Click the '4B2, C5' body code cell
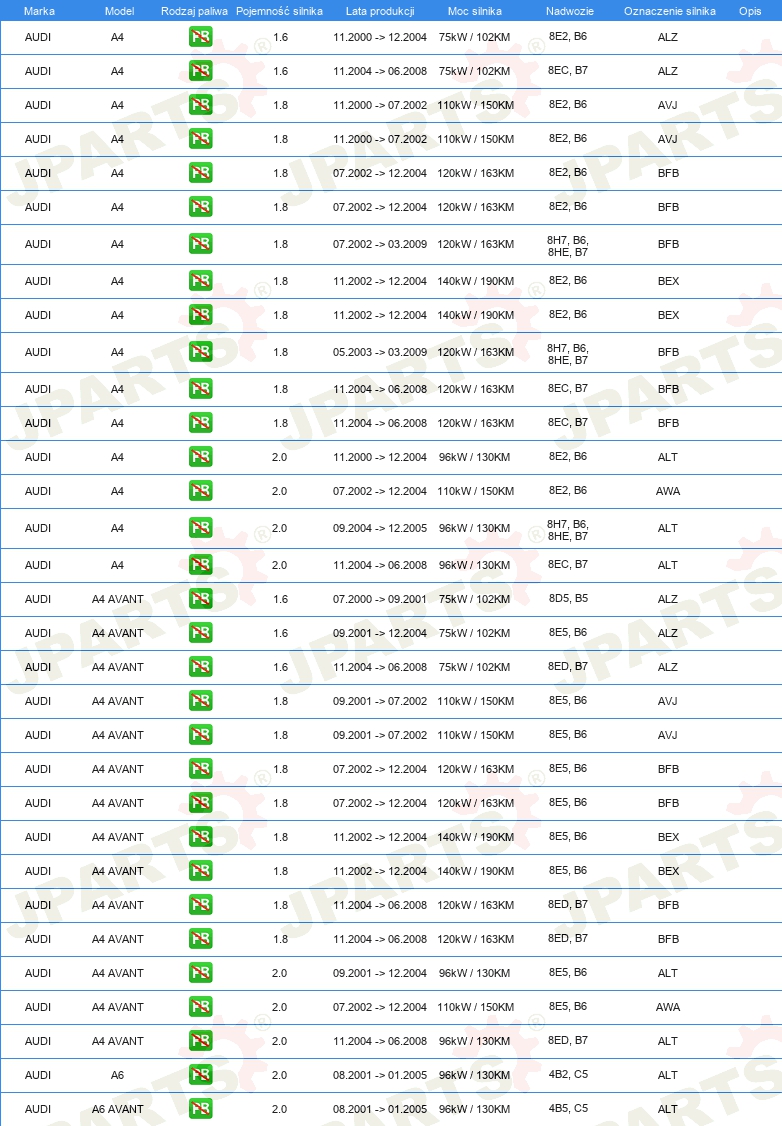The height and width of the screenshot is (1126, 782). (x=568, y=1074)
